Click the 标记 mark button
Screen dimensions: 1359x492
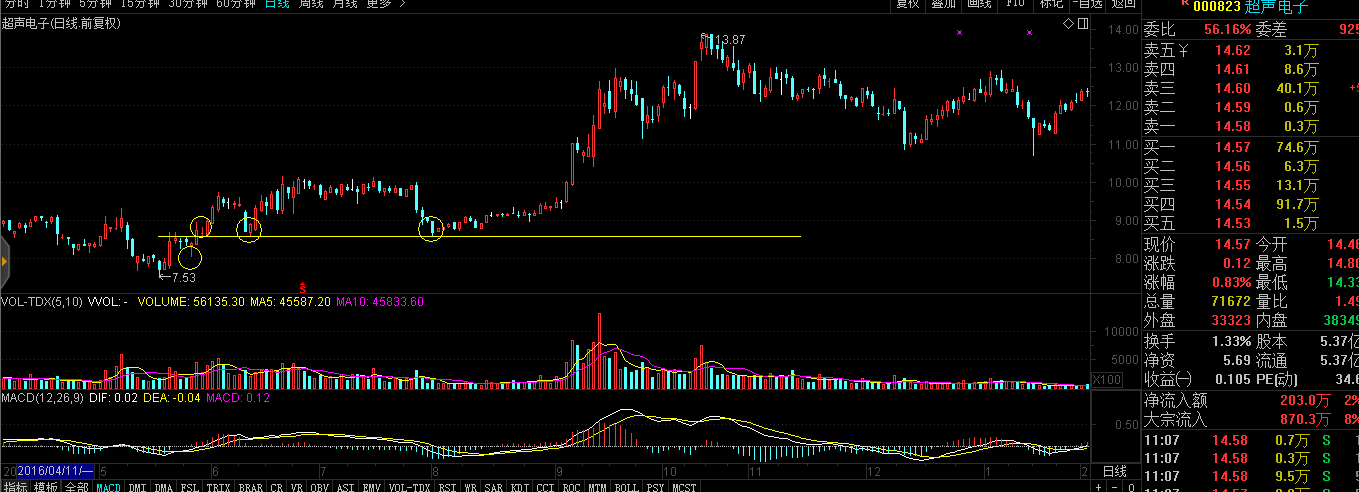1051,4
